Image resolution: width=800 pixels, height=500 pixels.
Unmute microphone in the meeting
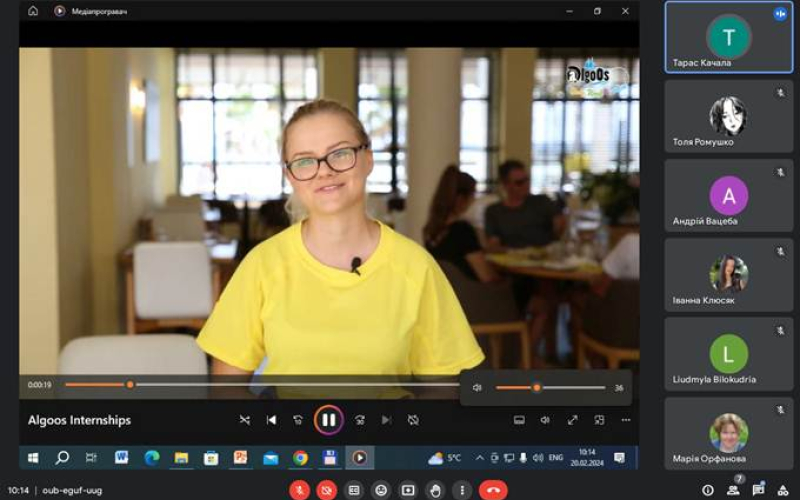300,490
